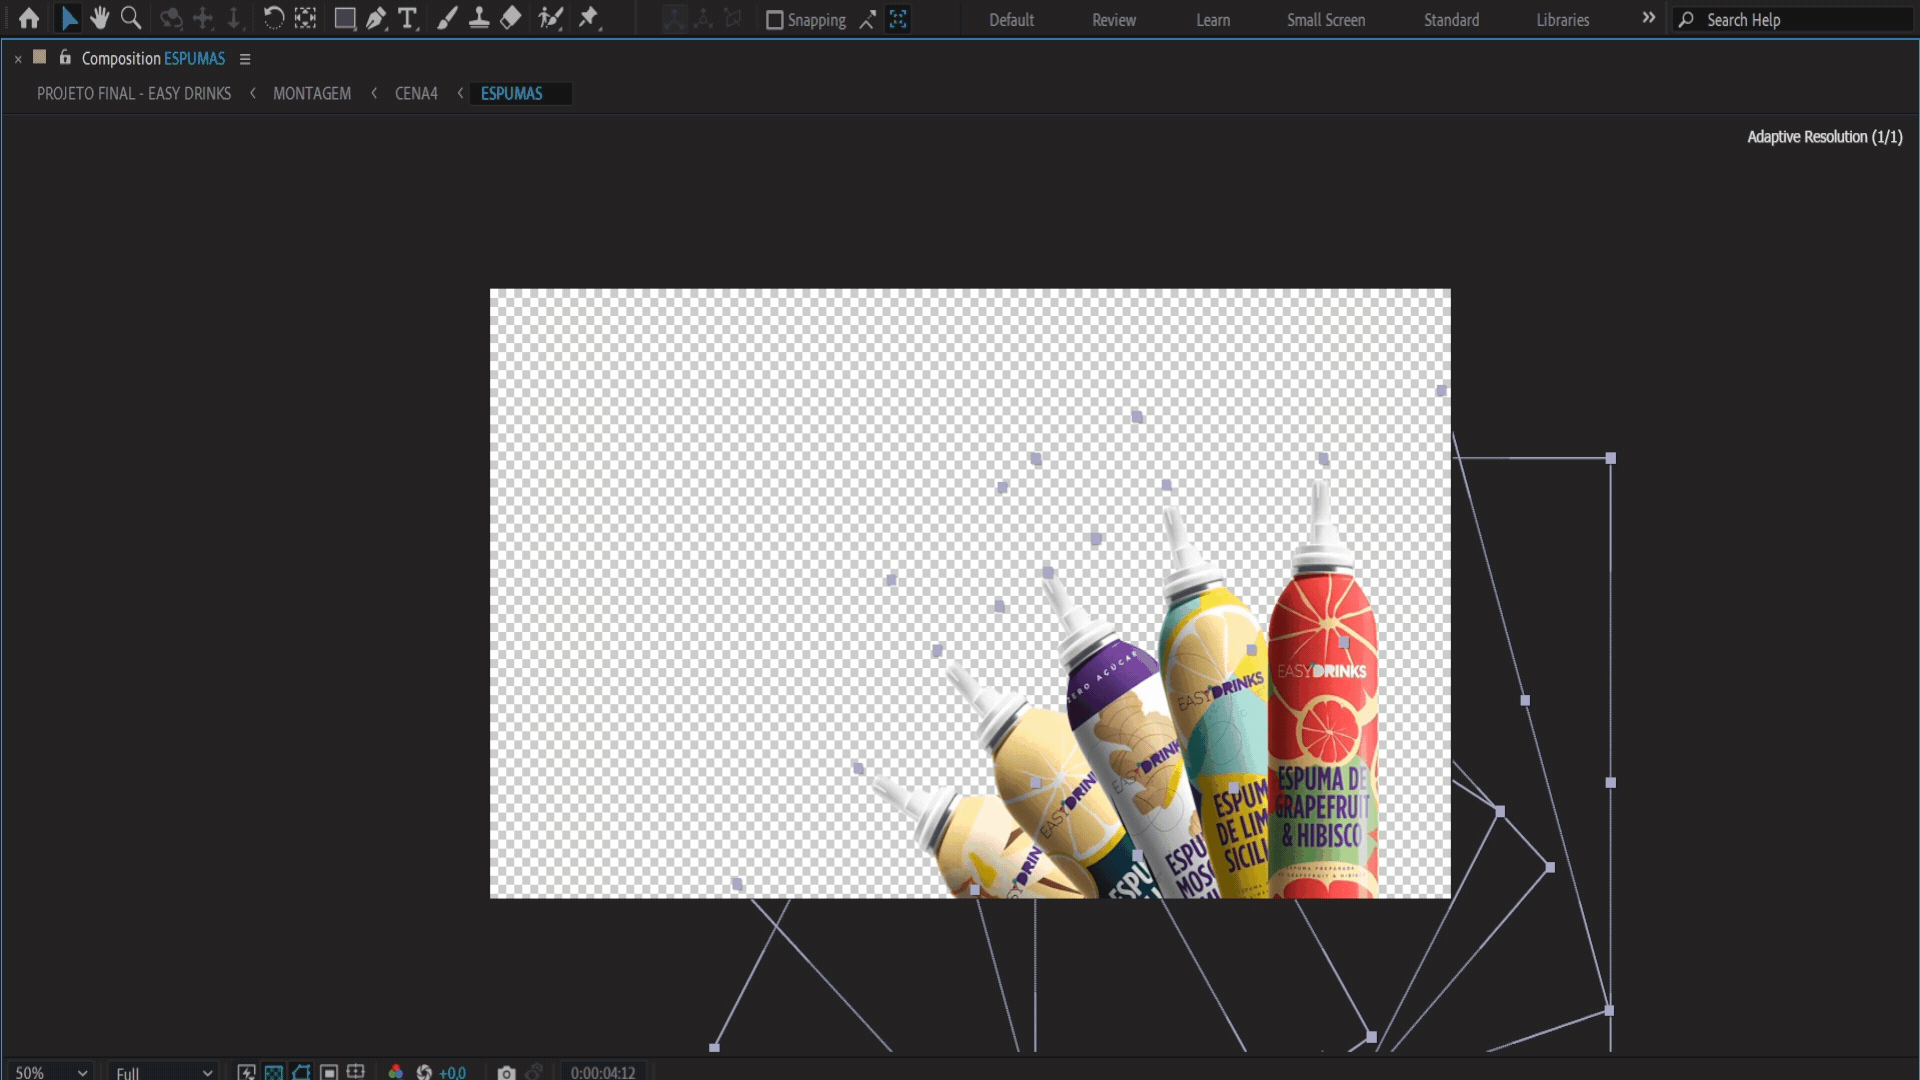
Task: Select the Roto Brush tool
Action: click(550, 18)
